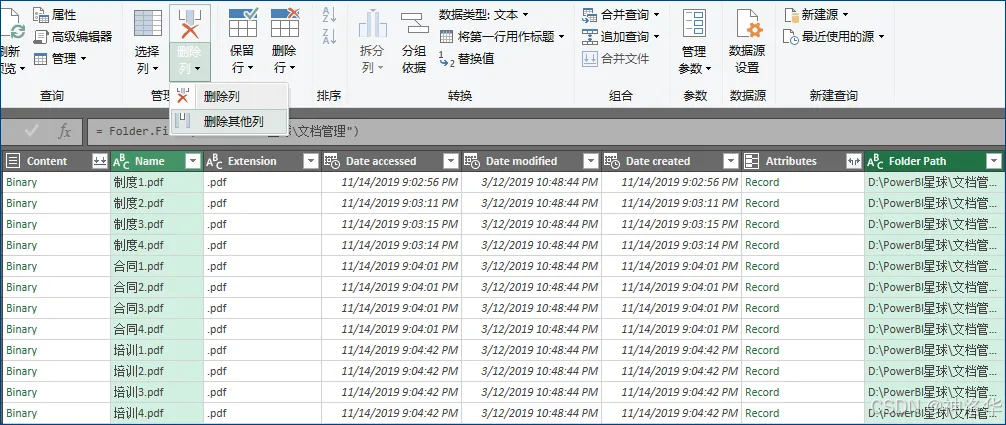Viewport: 1006px width, 425px height.
Task: Click the 培训4.pdf name cell
Action: point(157,413)
